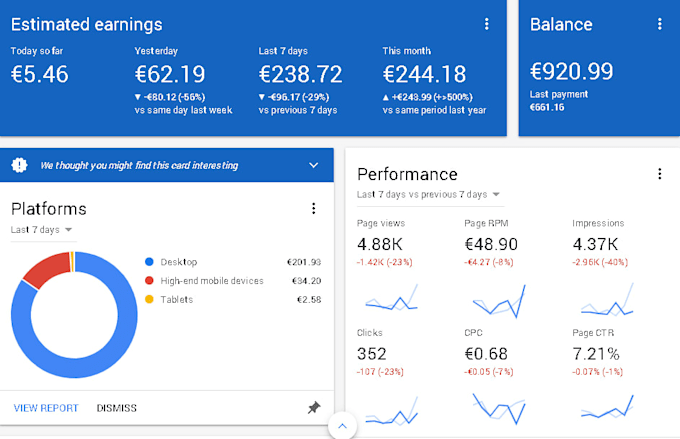Click the Page RPM sparkline chart

point(495,297)
